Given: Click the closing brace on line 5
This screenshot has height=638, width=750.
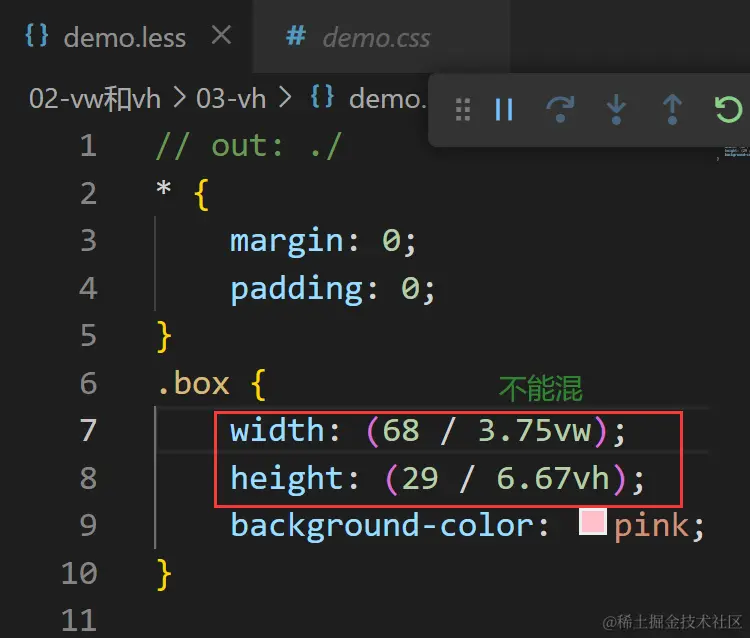Looking at the screenshot, I should click(x=164, y=337).
